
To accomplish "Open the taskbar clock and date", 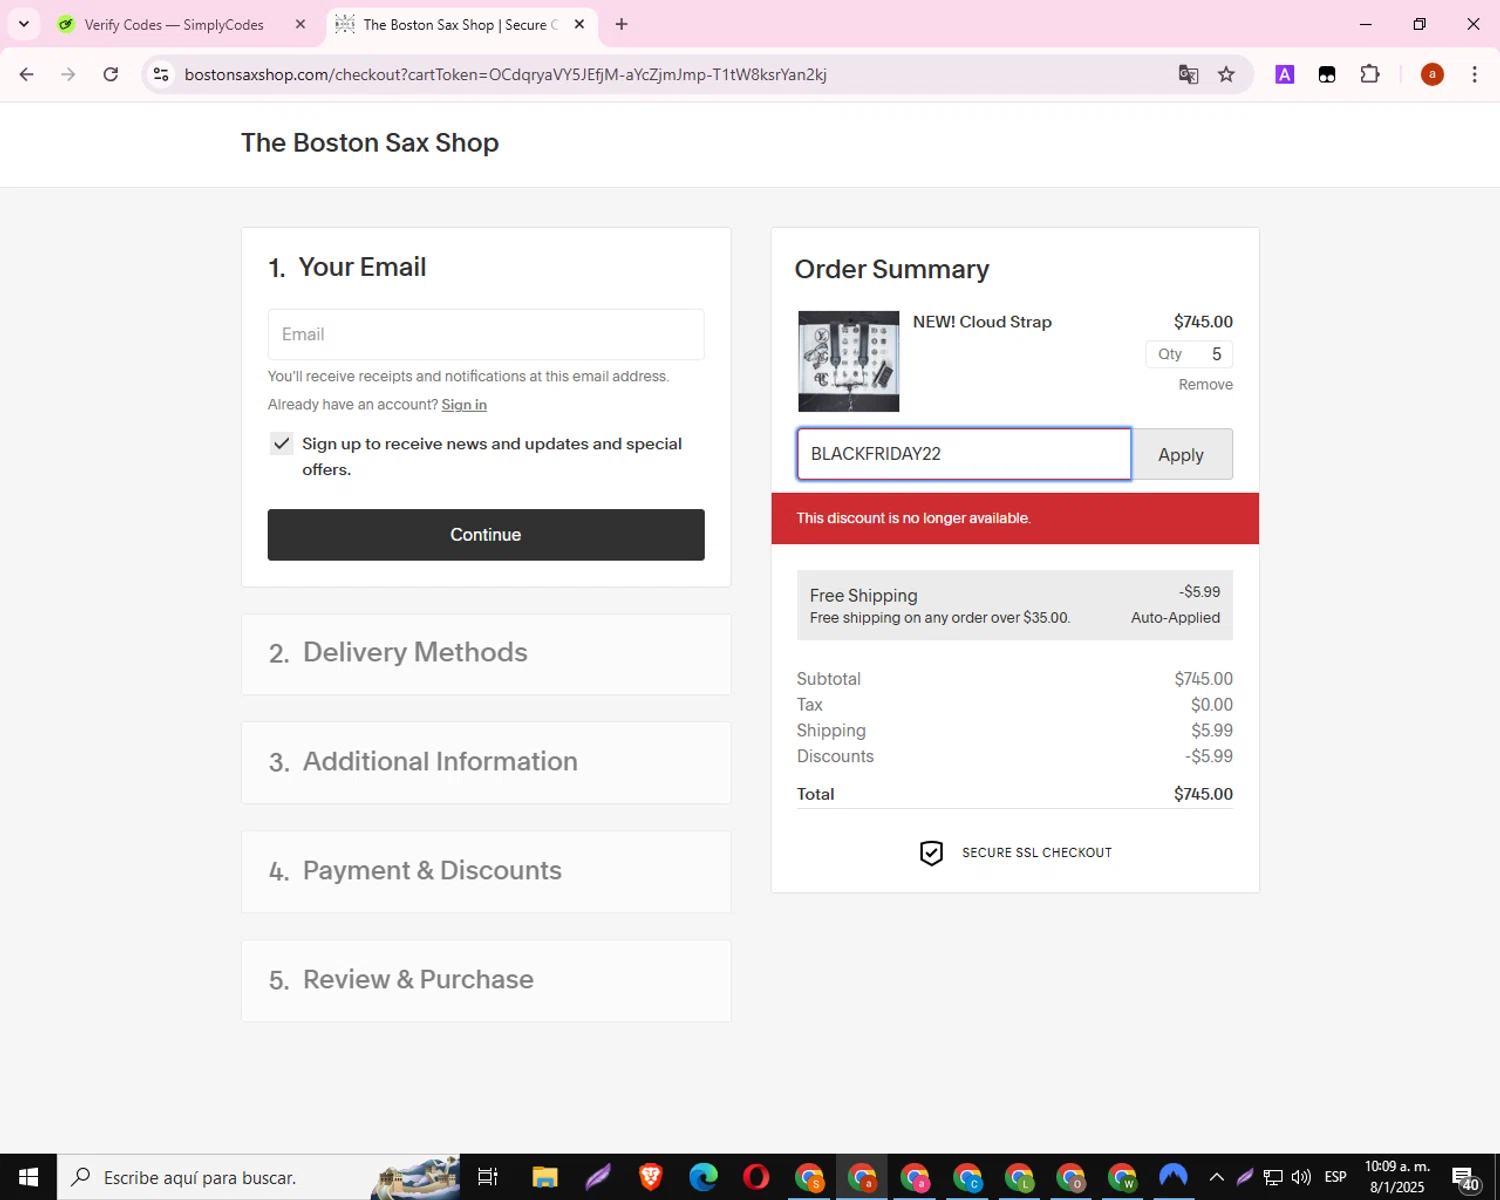I will 1397,1177.
